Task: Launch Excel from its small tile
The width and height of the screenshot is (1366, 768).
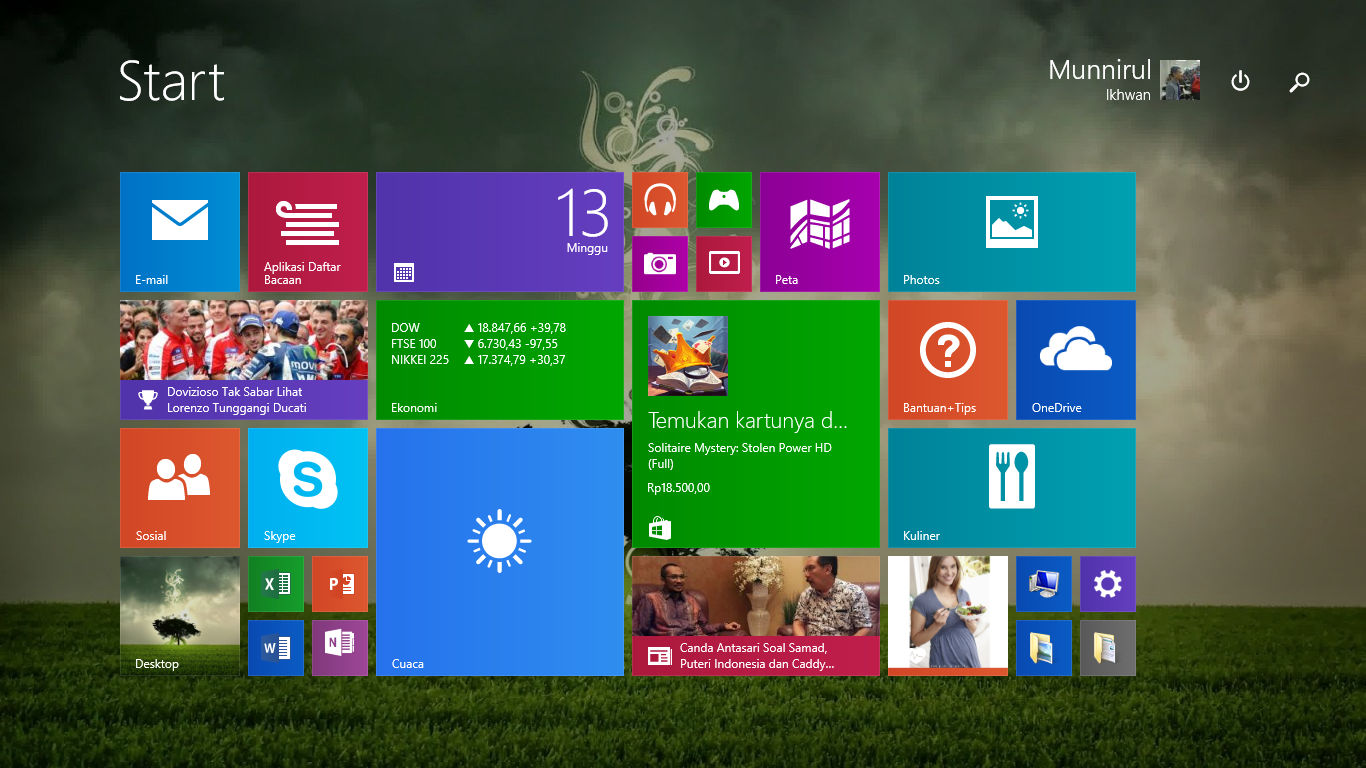Action: [x=276, y=584]
